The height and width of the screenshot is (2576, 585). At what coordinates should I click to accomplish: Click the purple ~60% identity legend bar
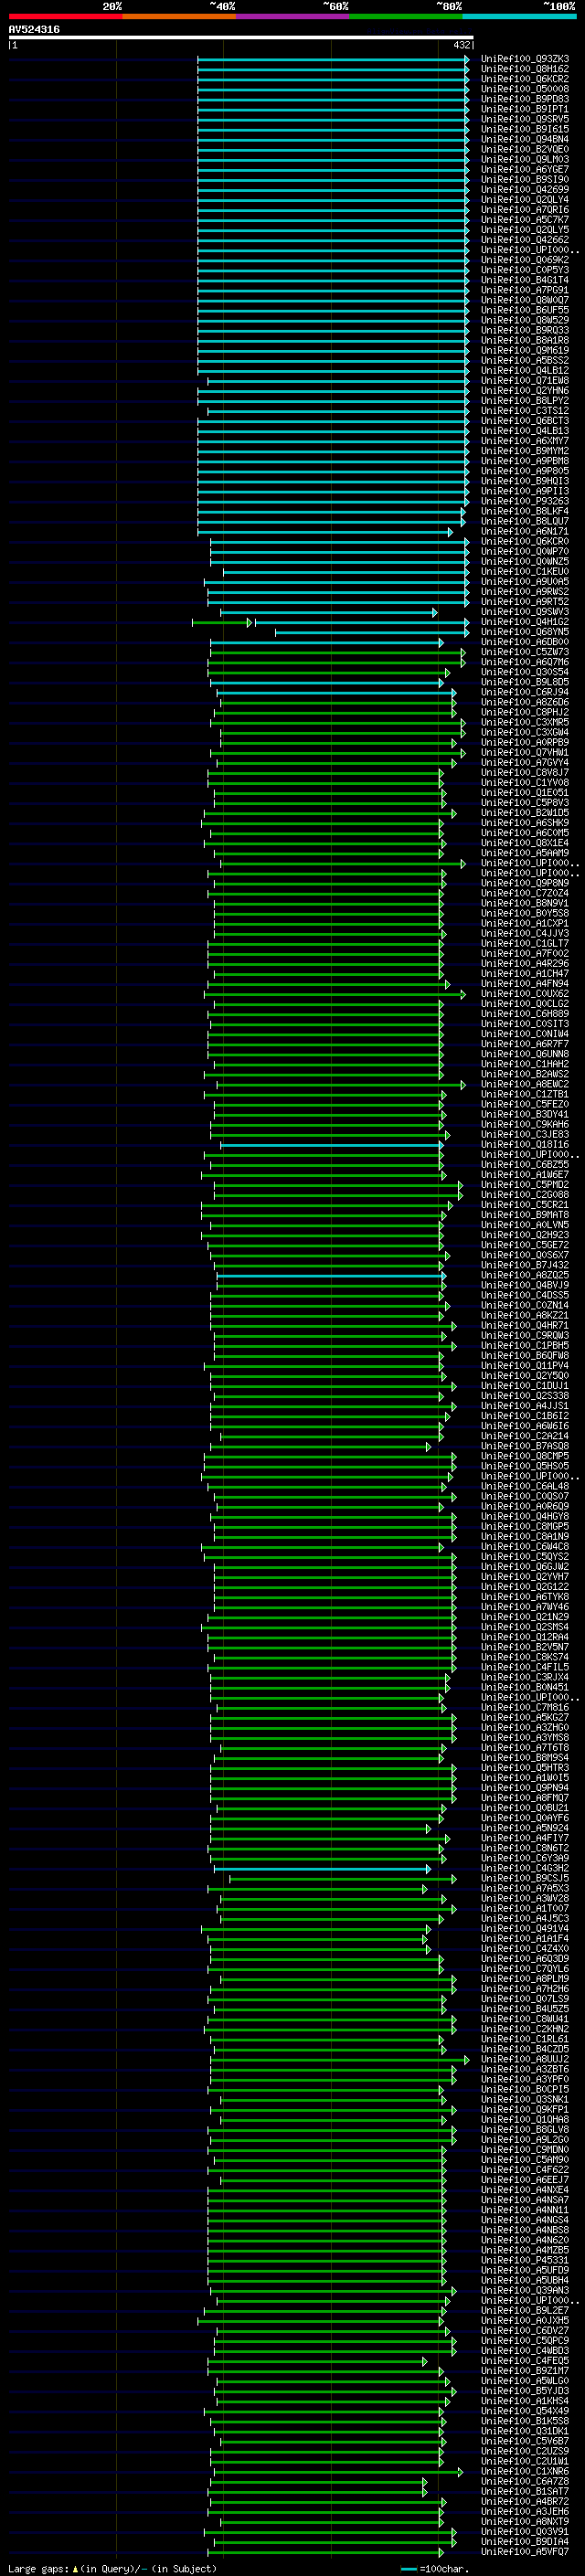[x=293, y=16]
